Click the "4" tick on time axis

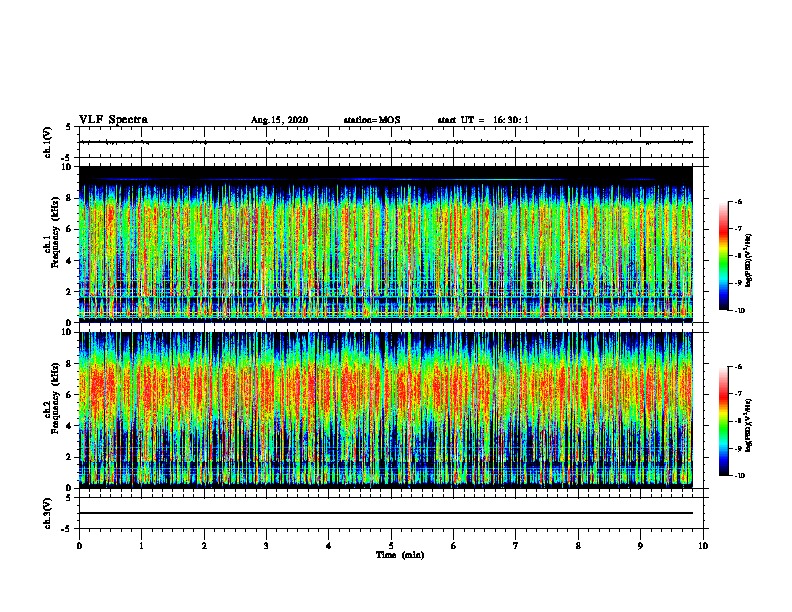(329, 546)
